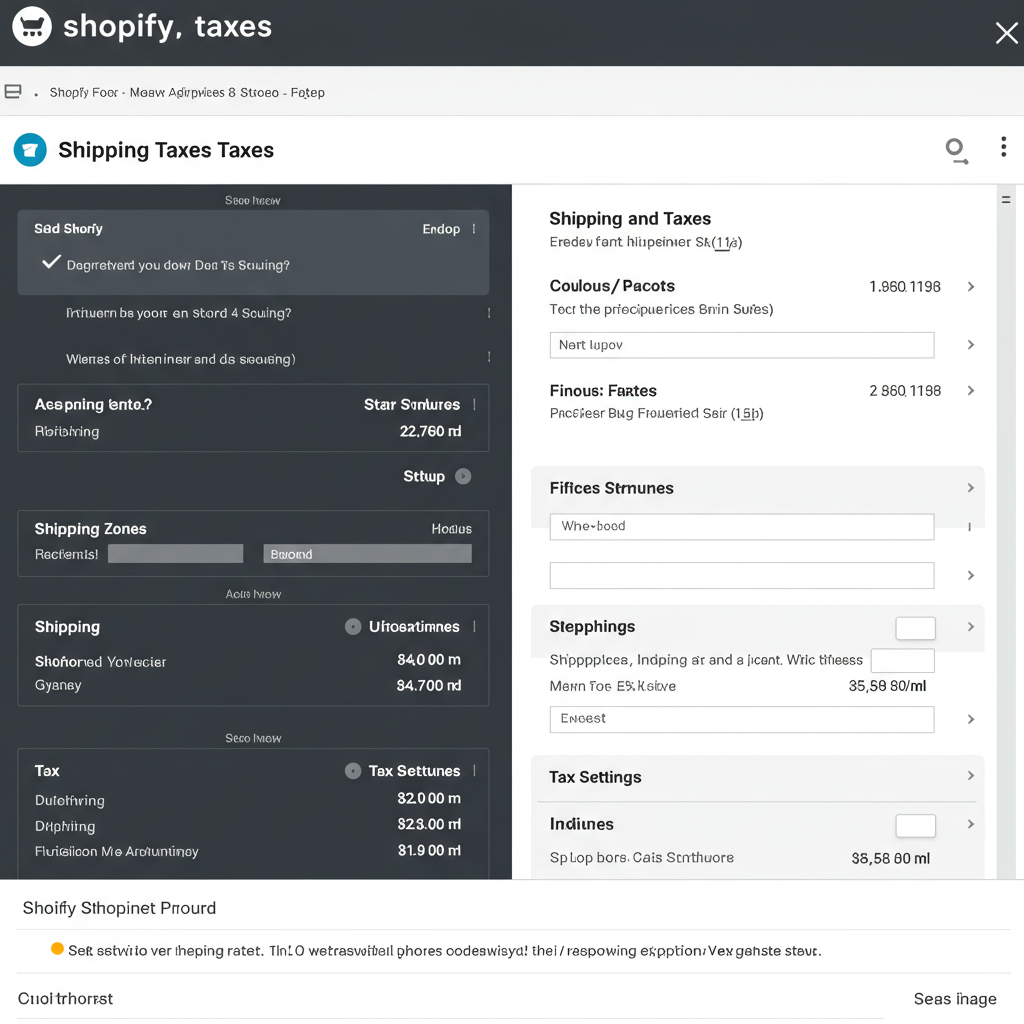Click the breadcrumb Shopfy Foor path

[187, 93]
